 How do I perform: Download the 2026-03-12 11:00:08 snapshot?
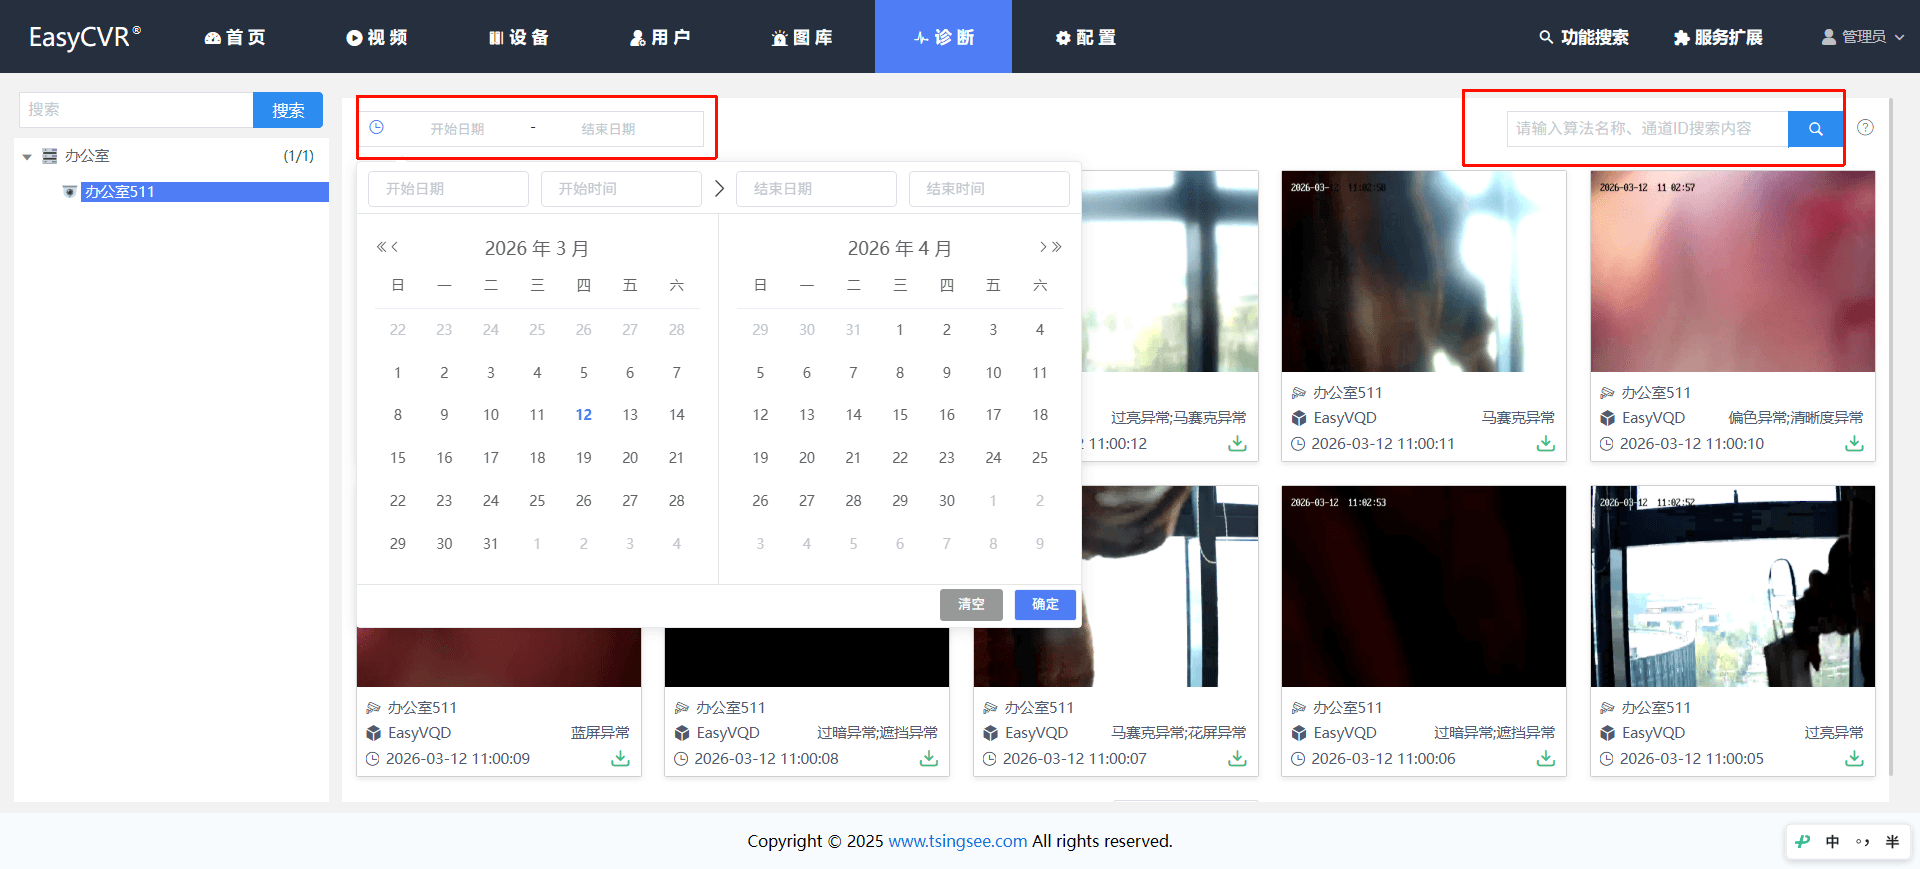tap(928, 759)
